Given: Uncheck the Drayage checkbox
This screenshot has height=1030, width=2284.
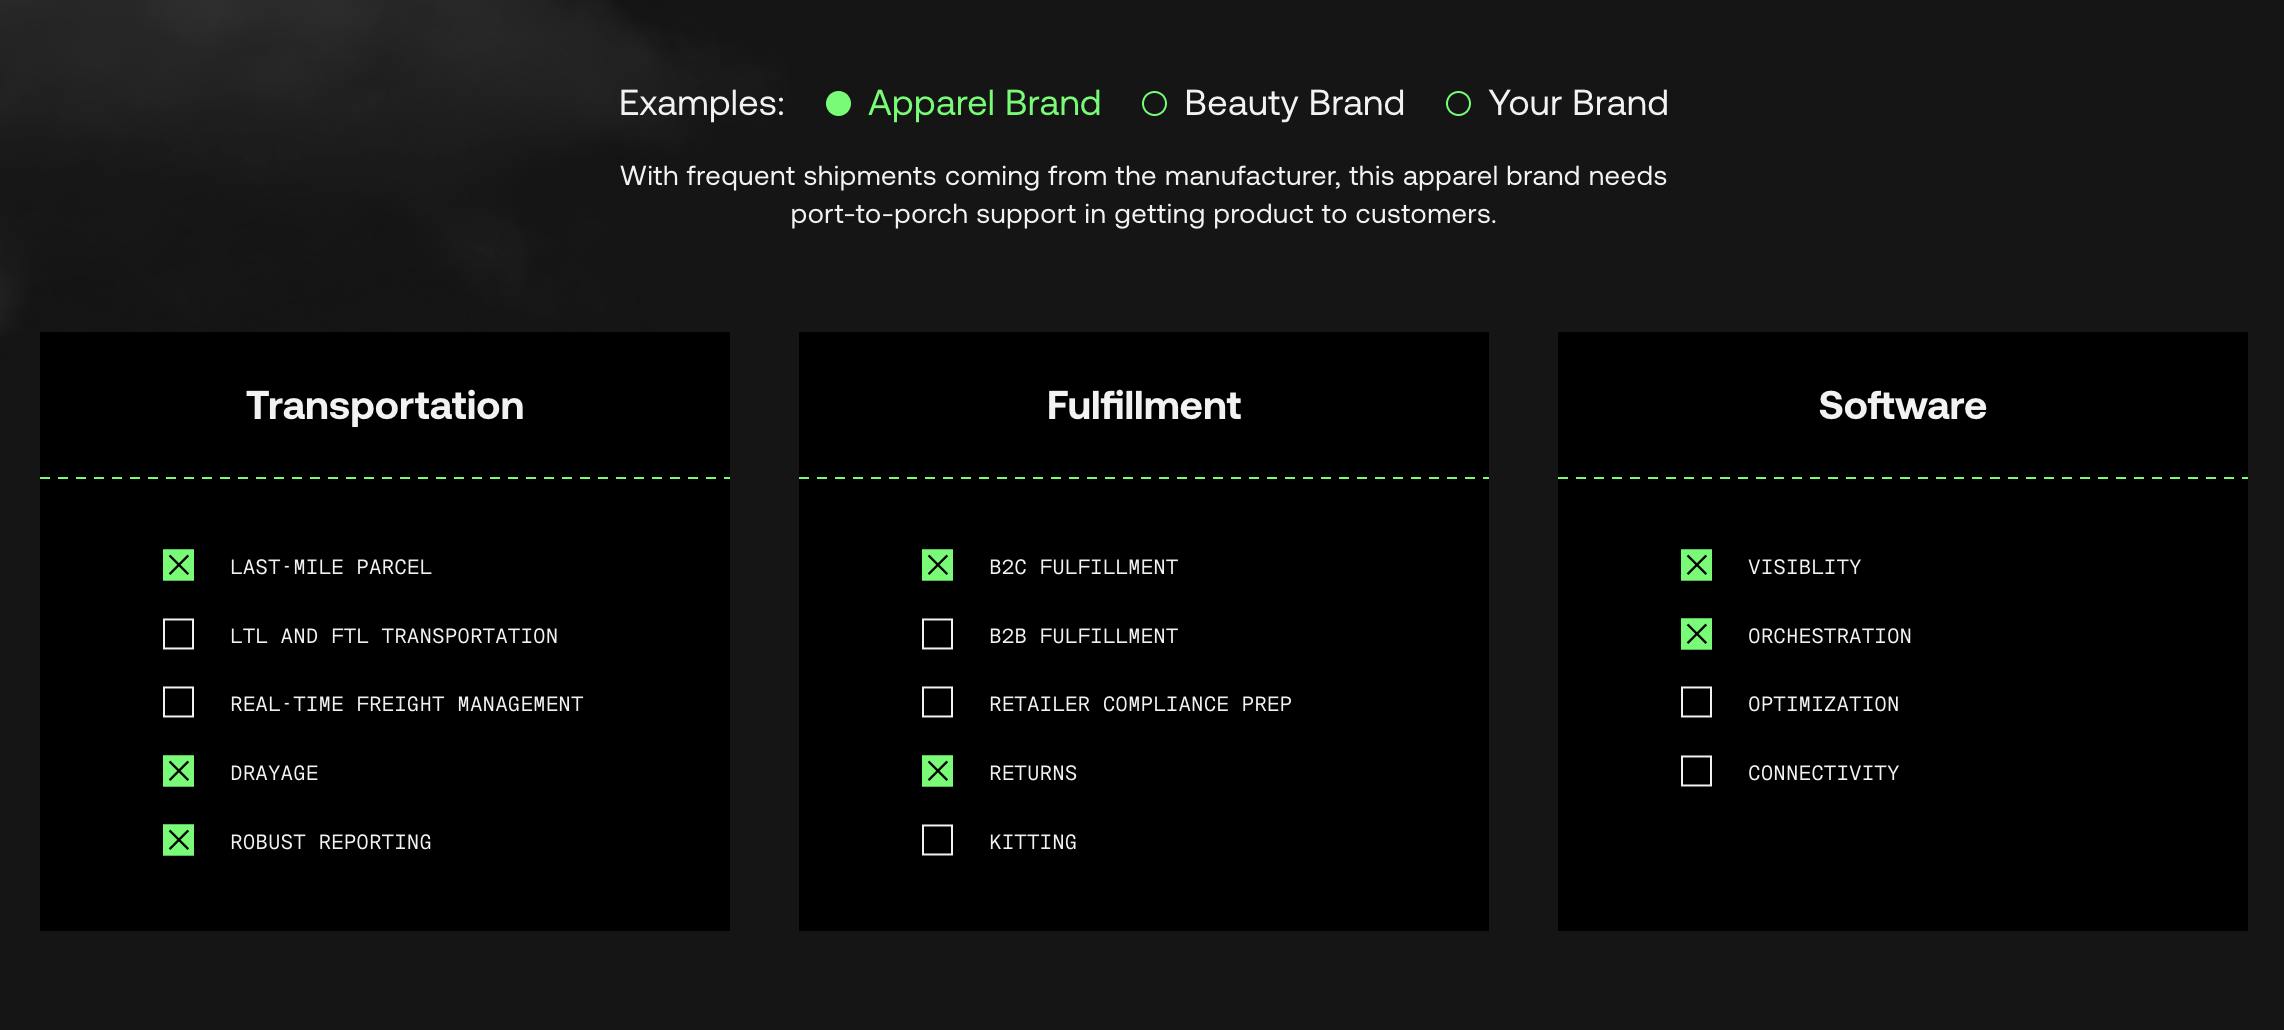Looking at the screenshot, I should [x=179, y=772].
